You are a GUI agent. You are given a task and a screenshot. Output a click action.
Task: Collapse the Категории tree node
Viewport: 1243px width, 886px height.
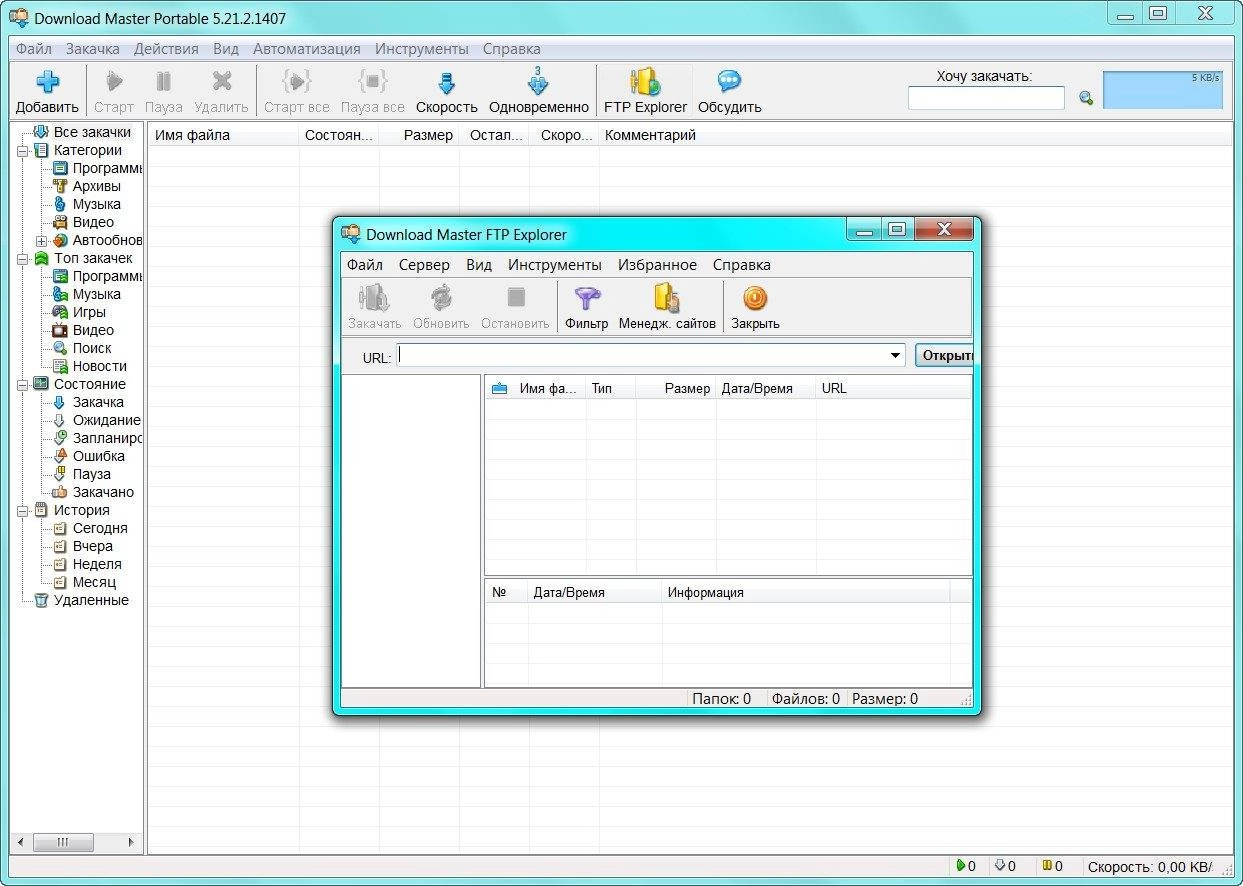pyautogui.click(x=23, y=151)
